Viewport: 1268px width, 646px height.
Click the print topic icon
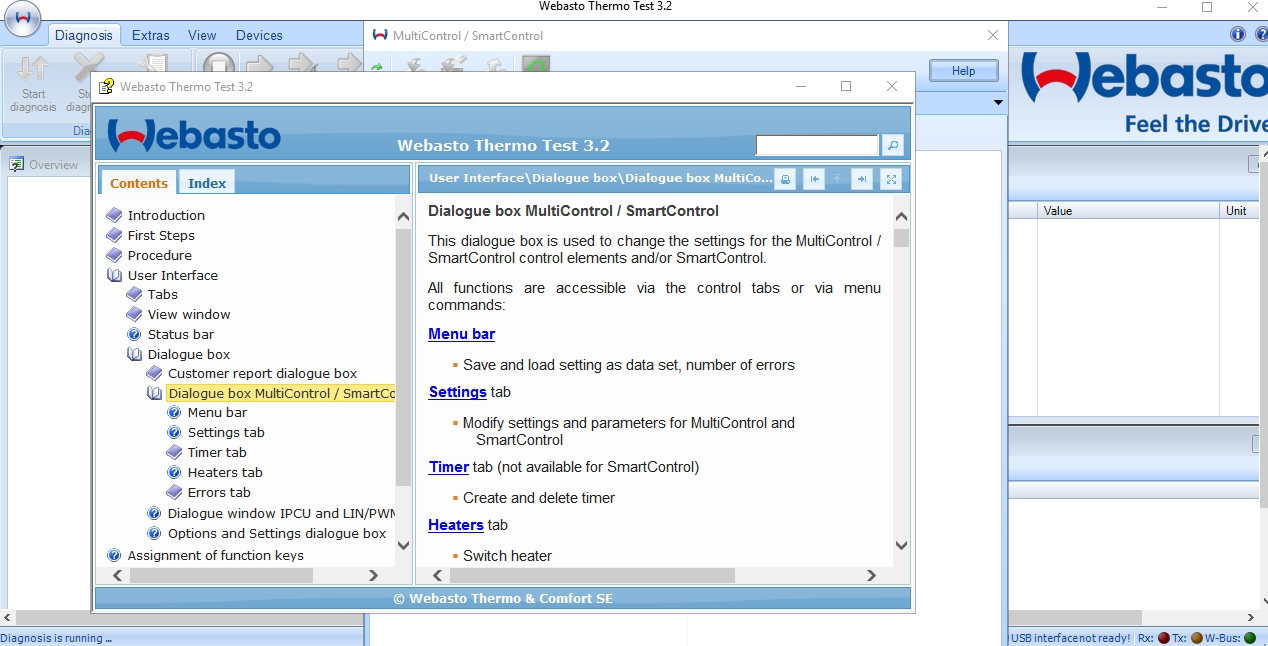tap(786, 179)
